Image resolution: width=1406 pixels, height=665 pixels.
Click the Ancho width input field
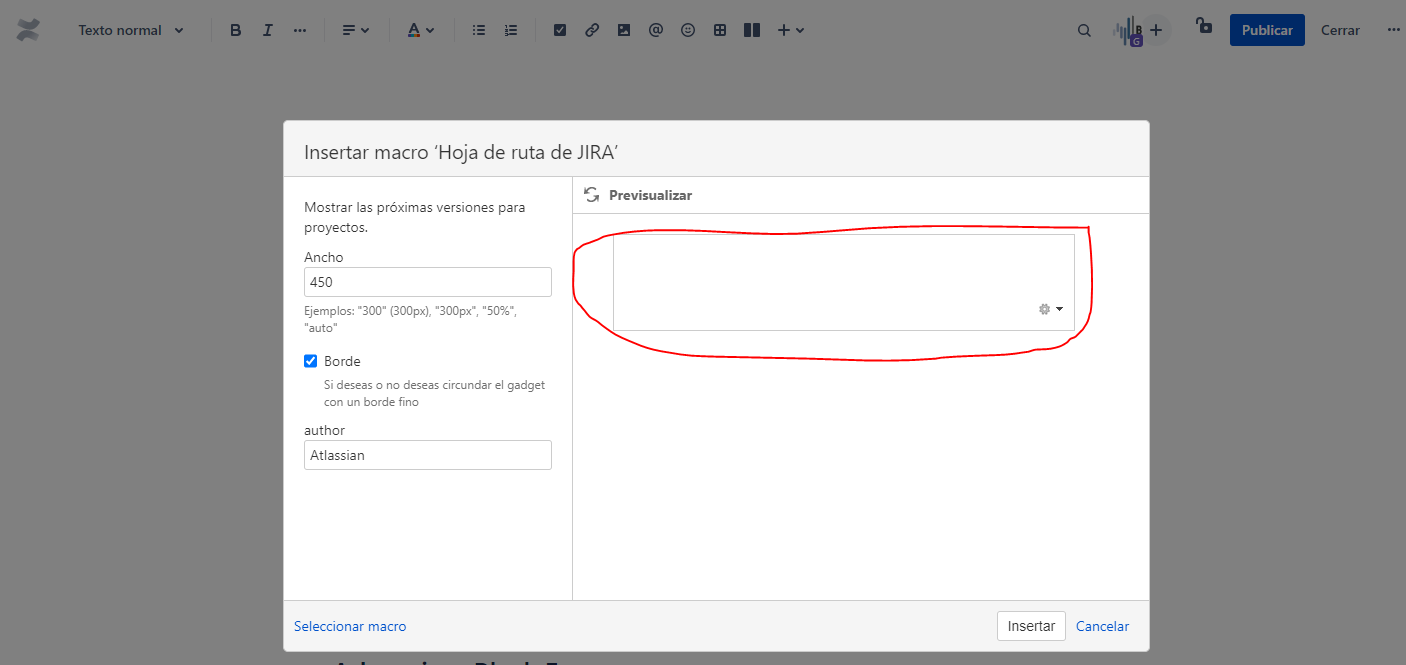click(x=428, y=282)
